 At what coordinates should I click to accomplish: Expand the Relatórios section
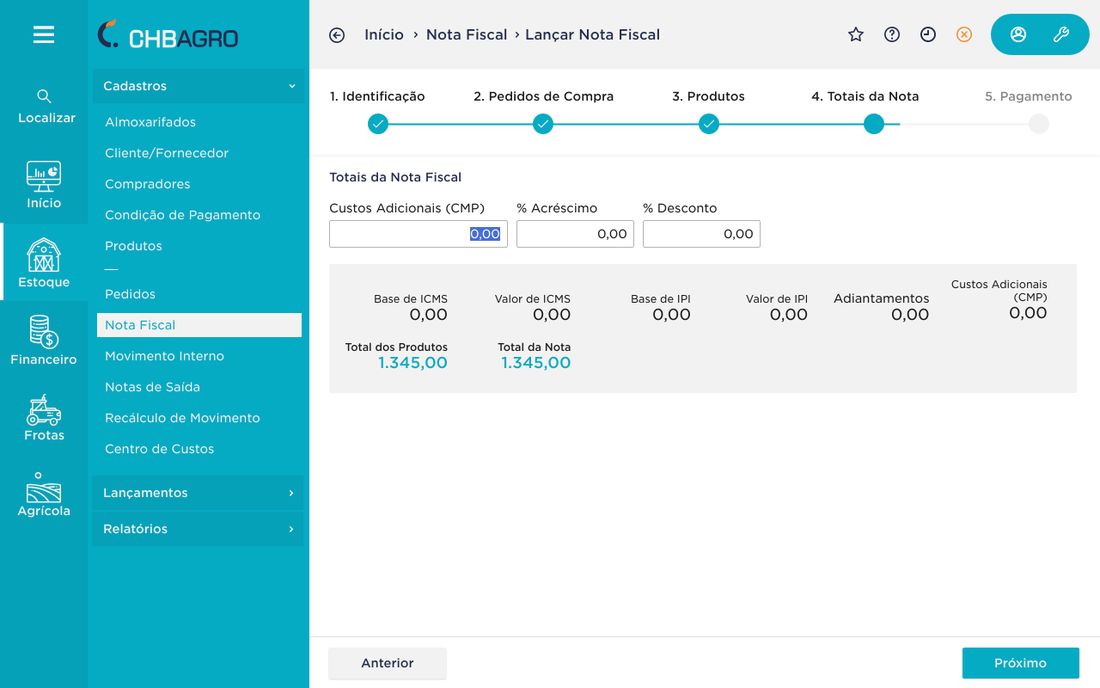click(198, 529)
